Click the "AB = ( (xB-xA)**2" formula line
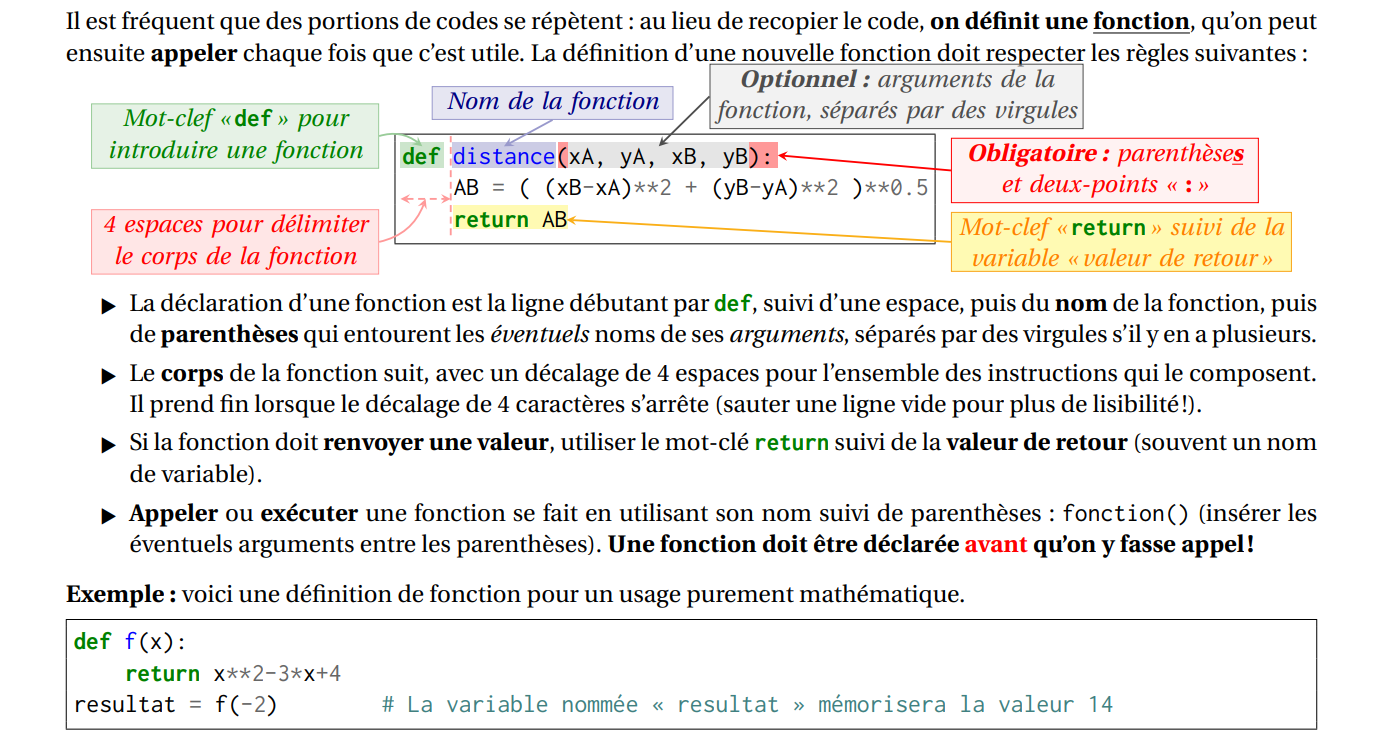The image size is (1385, 739). (x=690, y=188)
